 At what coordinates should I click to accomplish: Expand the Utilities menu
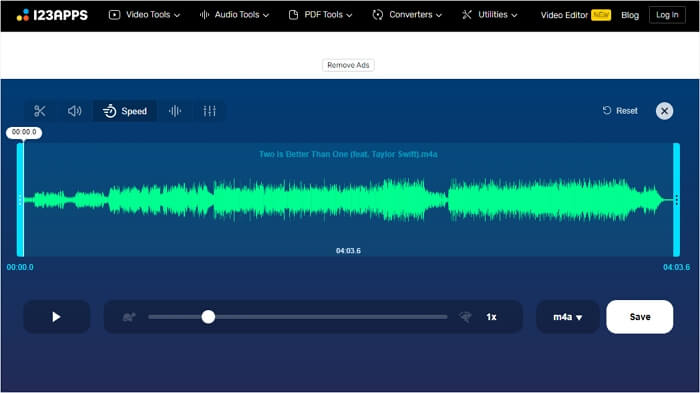coord(490,15)
